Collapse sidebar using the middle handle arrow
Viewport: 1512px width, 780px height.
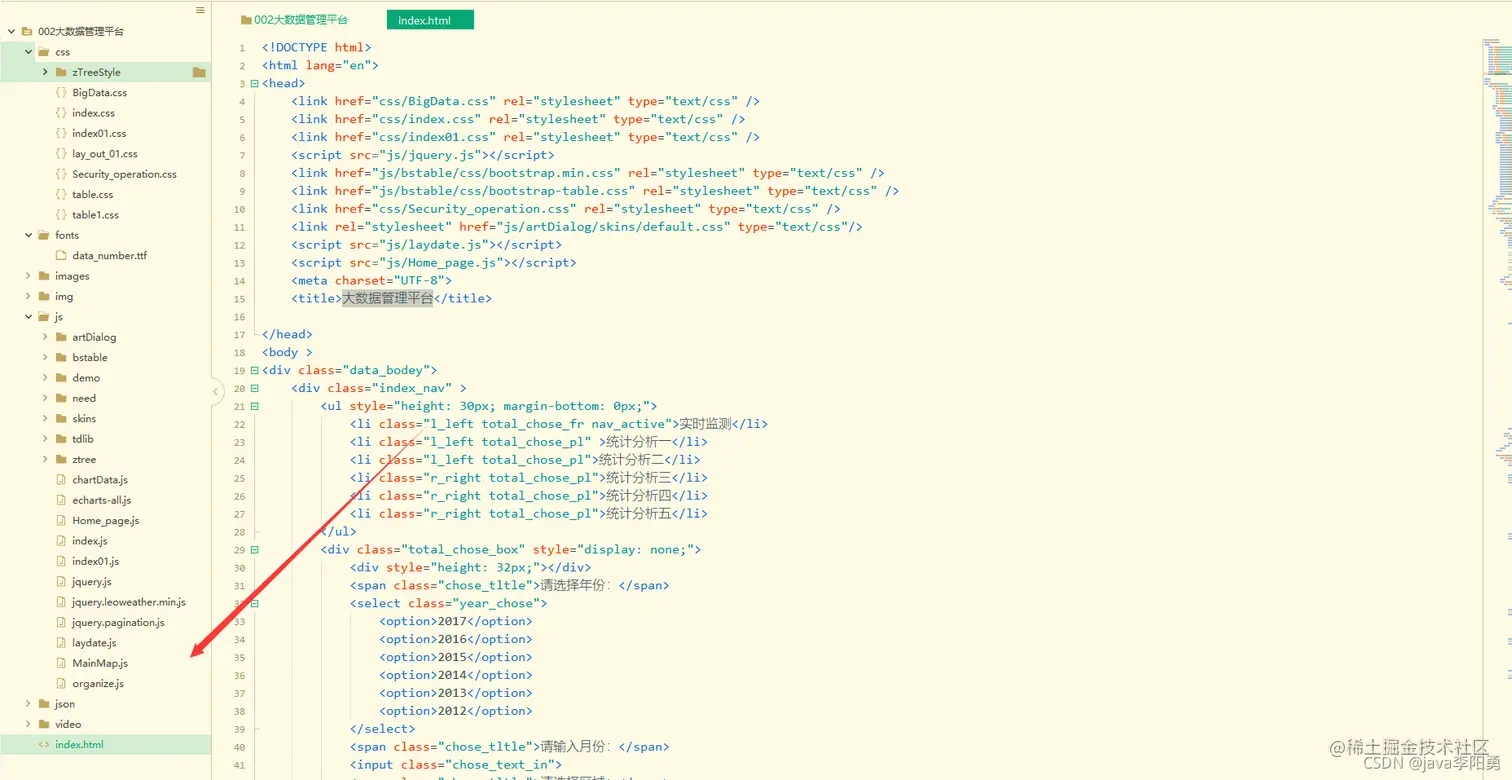[x=216, y=392]
